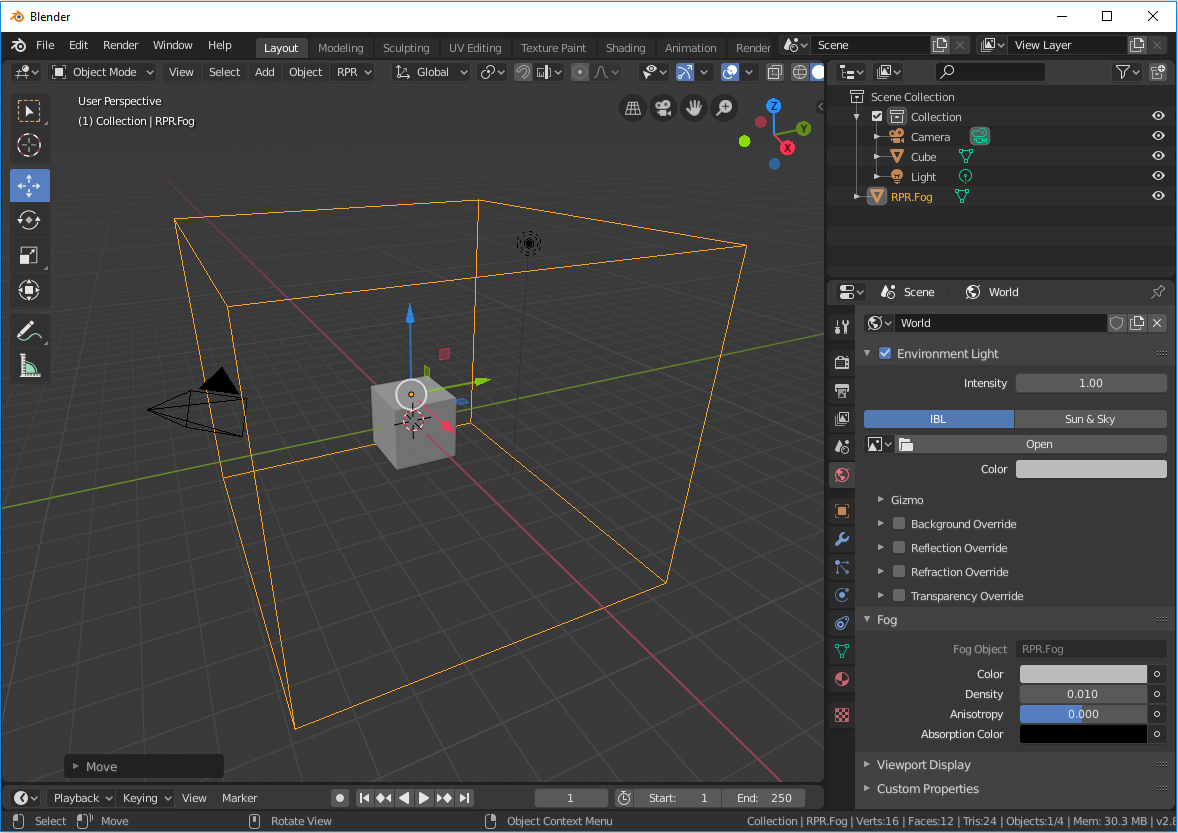Select the Sun & Sky mode button
Image resolution: width=1178 pixels, height=833 pixels.
1090,419
